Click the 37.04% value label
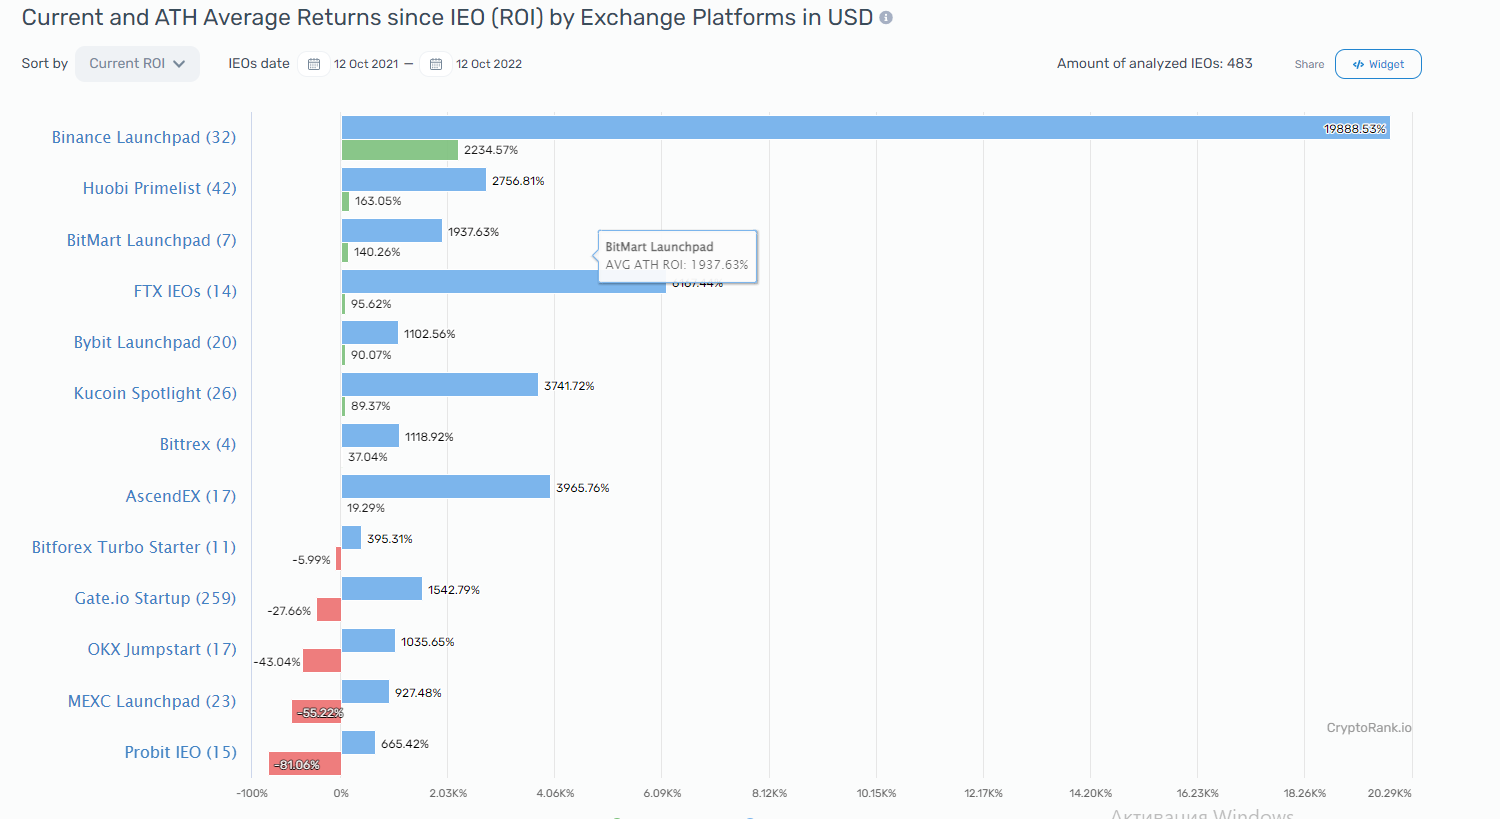Viewport: 1500px width, 819px height. coord(368,457)
